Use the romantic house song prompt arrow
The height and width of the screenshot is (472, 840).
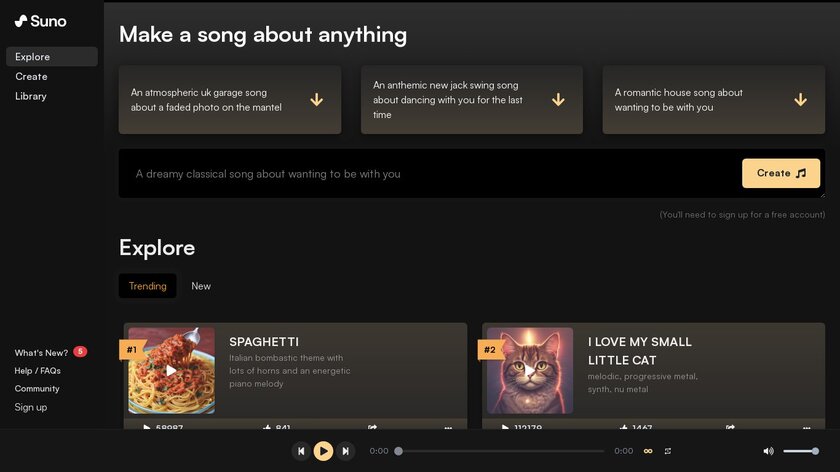(800, 100)
